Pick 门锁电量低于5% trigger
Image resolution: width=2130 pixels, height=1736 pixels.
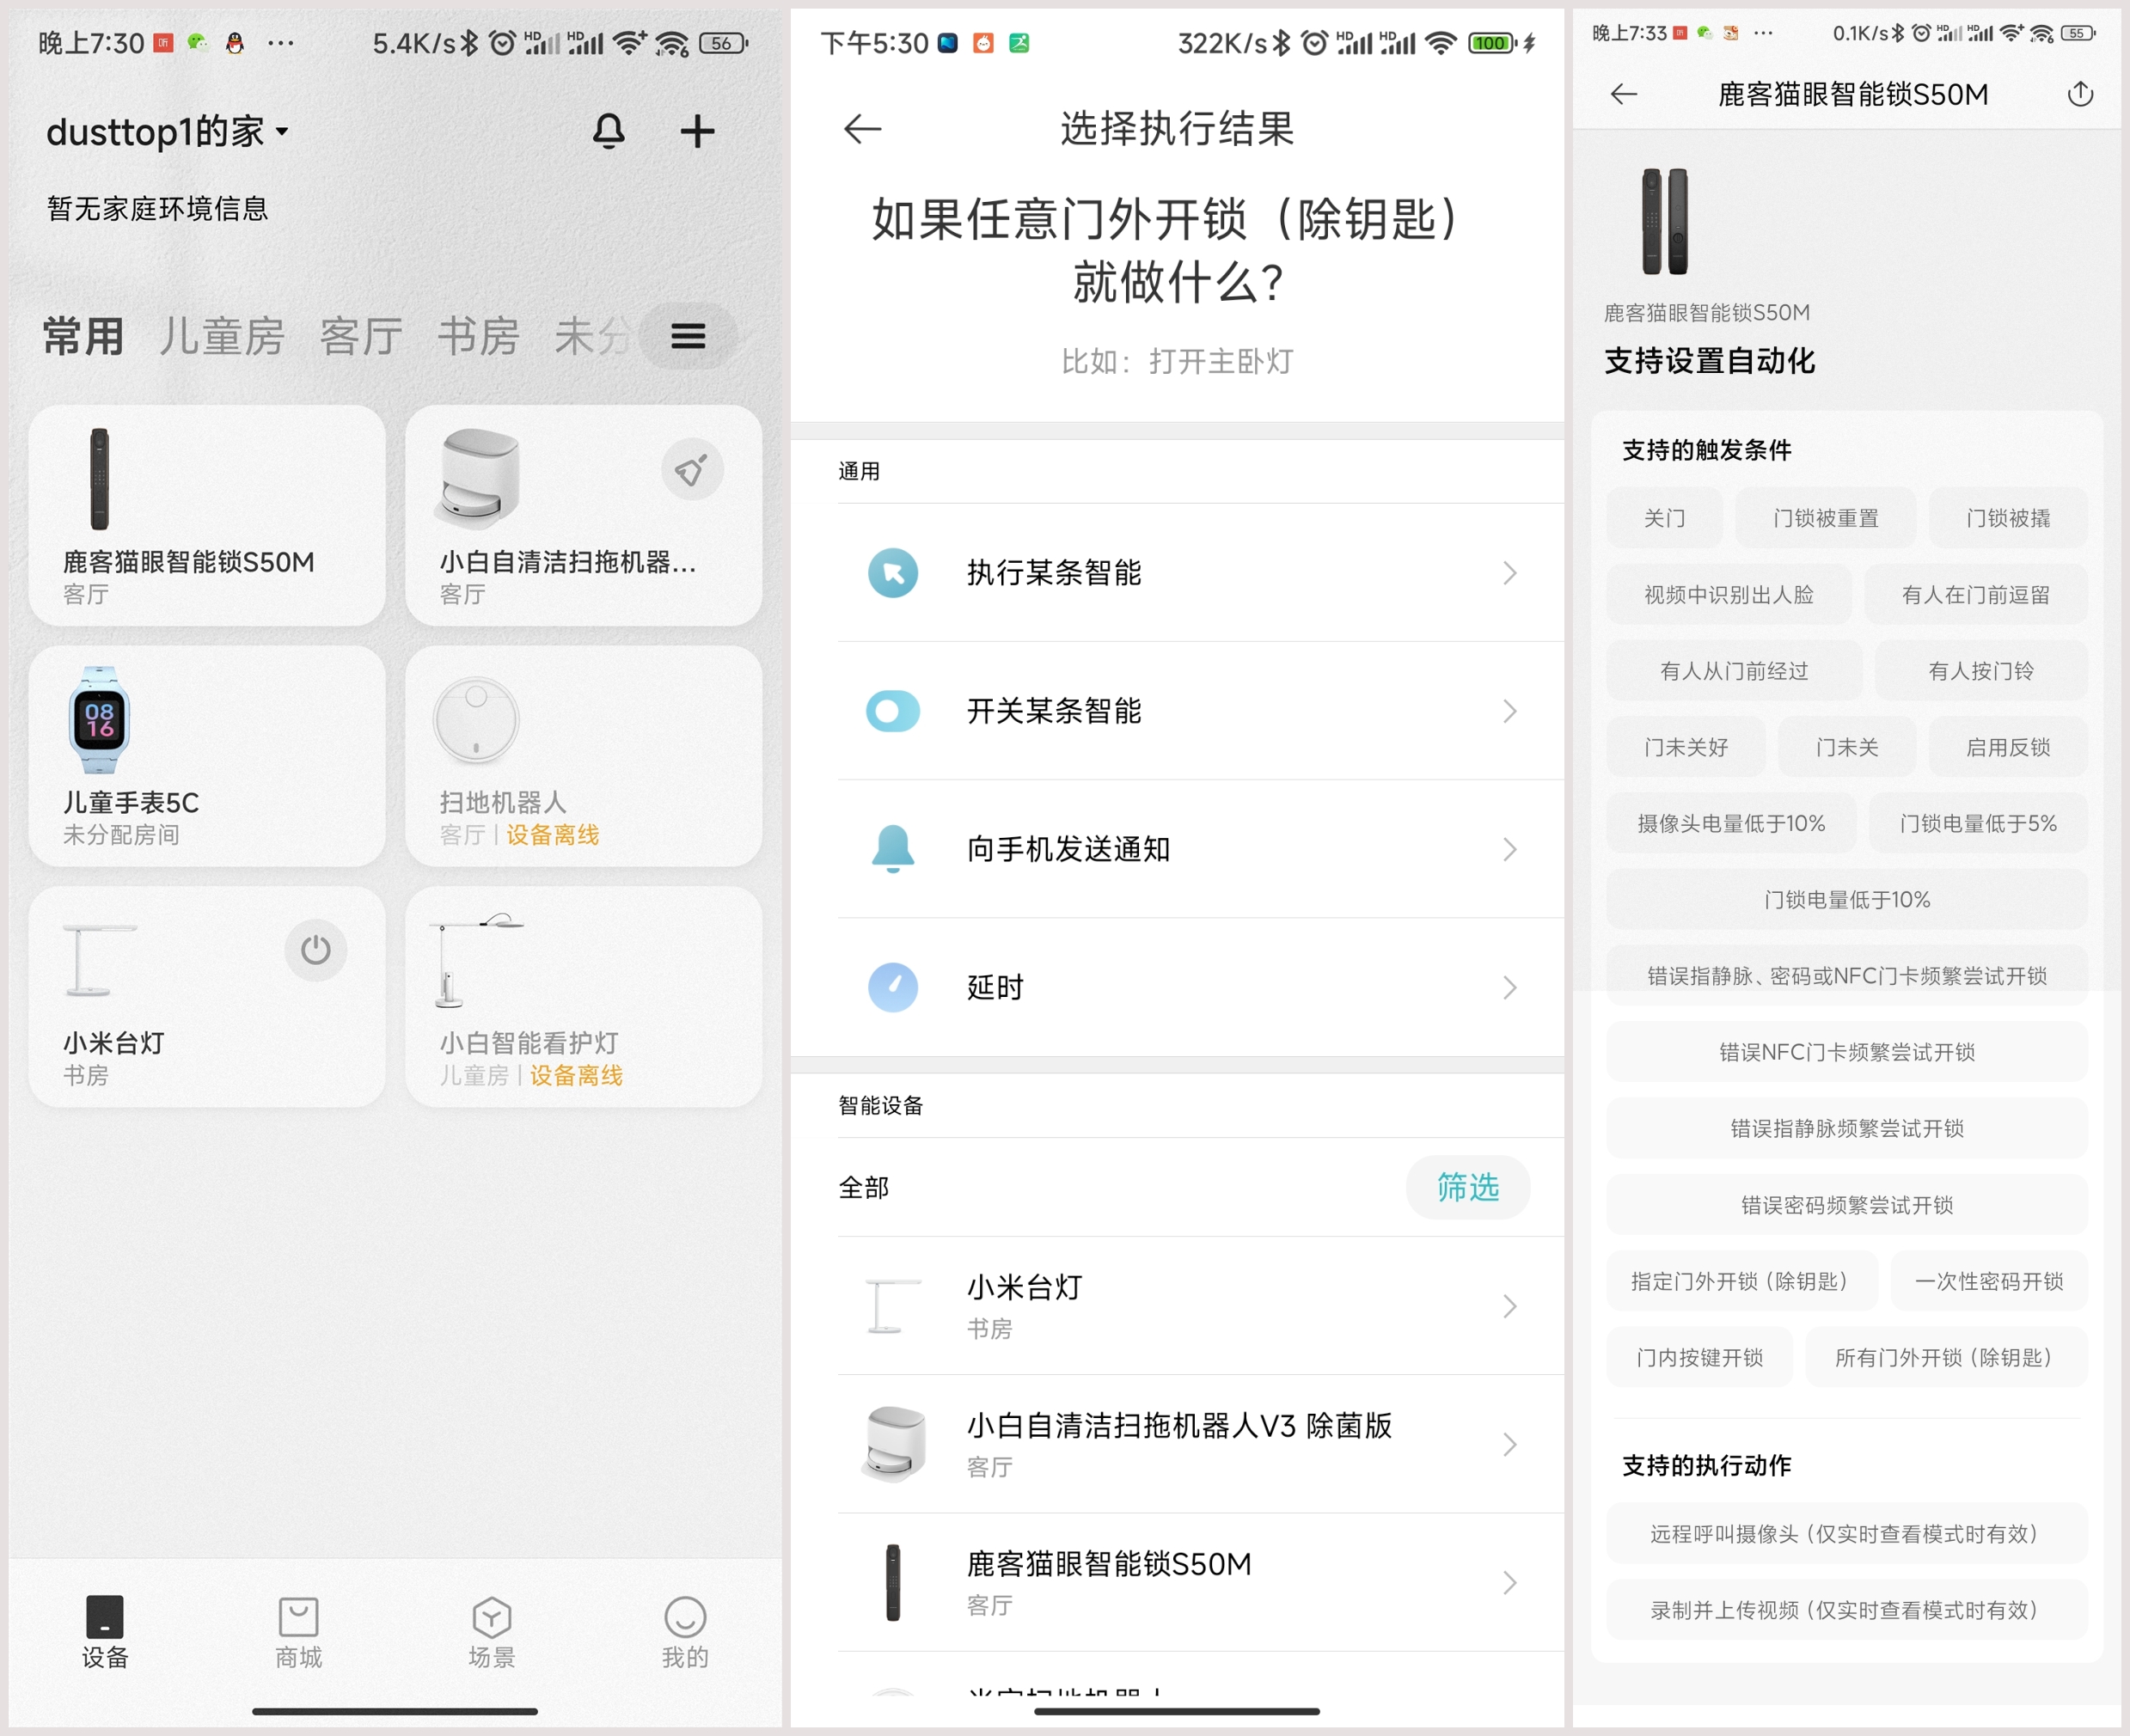click(1978, 823)
